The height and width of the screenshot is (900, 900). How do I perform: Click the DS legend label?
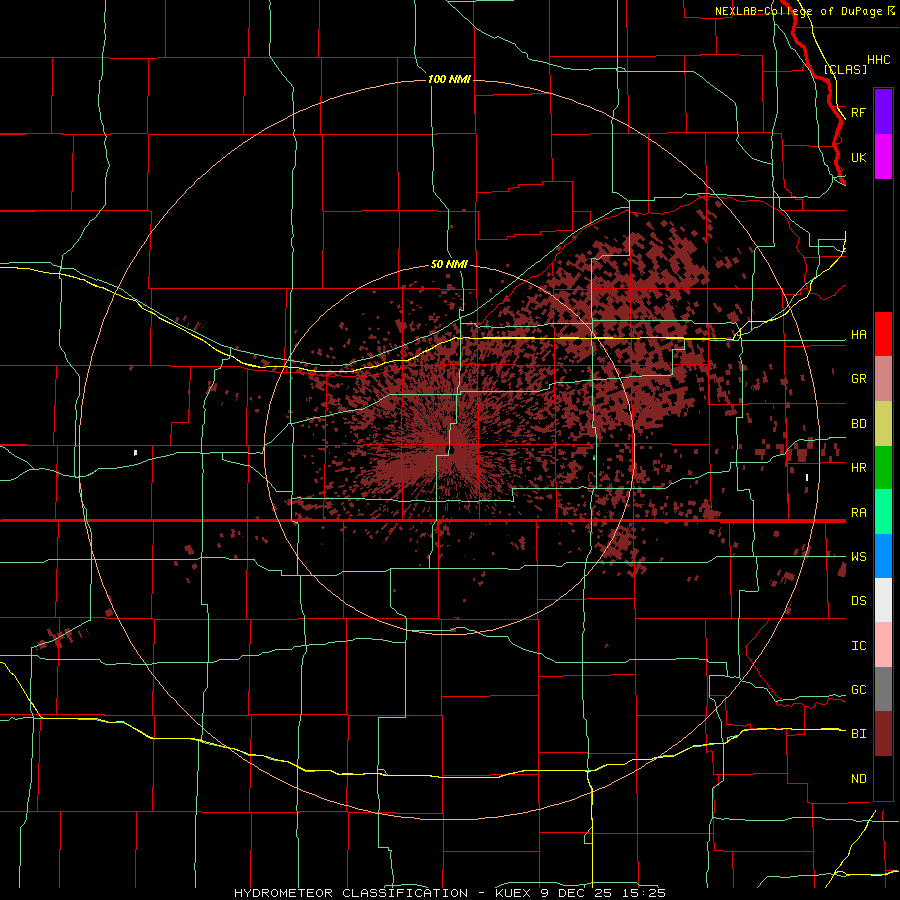(858, 601)
